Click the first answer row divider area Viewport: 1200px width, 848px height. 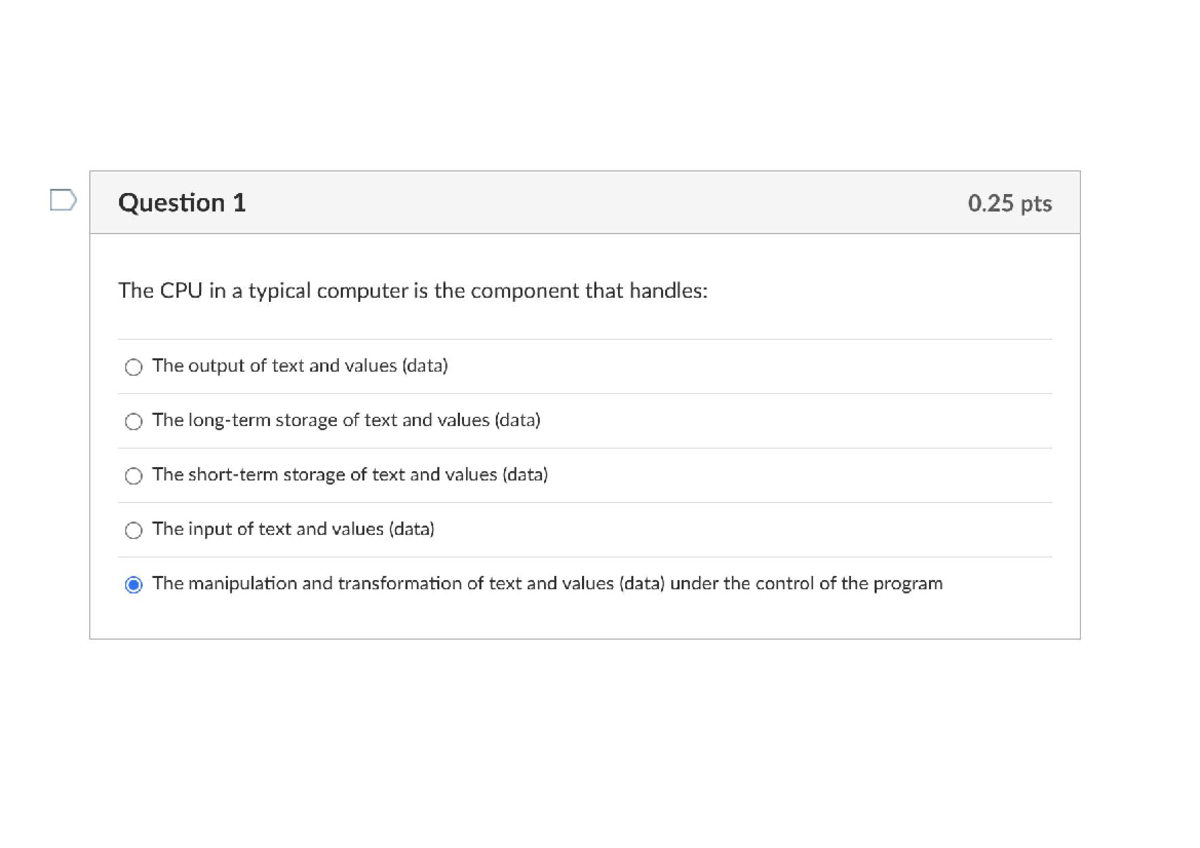coord(585,393)
